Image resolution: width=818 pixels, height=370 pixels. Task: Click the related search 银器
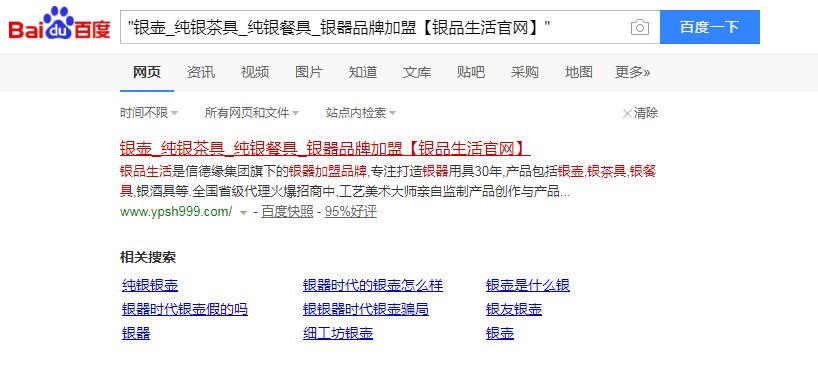click(136, 333)
